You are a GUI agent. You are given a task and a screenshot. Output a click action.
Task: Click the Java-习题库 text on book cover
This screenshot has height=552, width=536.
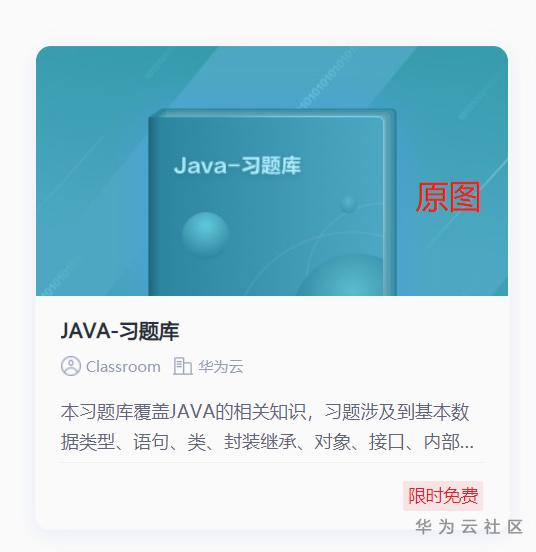pyautogui.click(x=237, y=165)
